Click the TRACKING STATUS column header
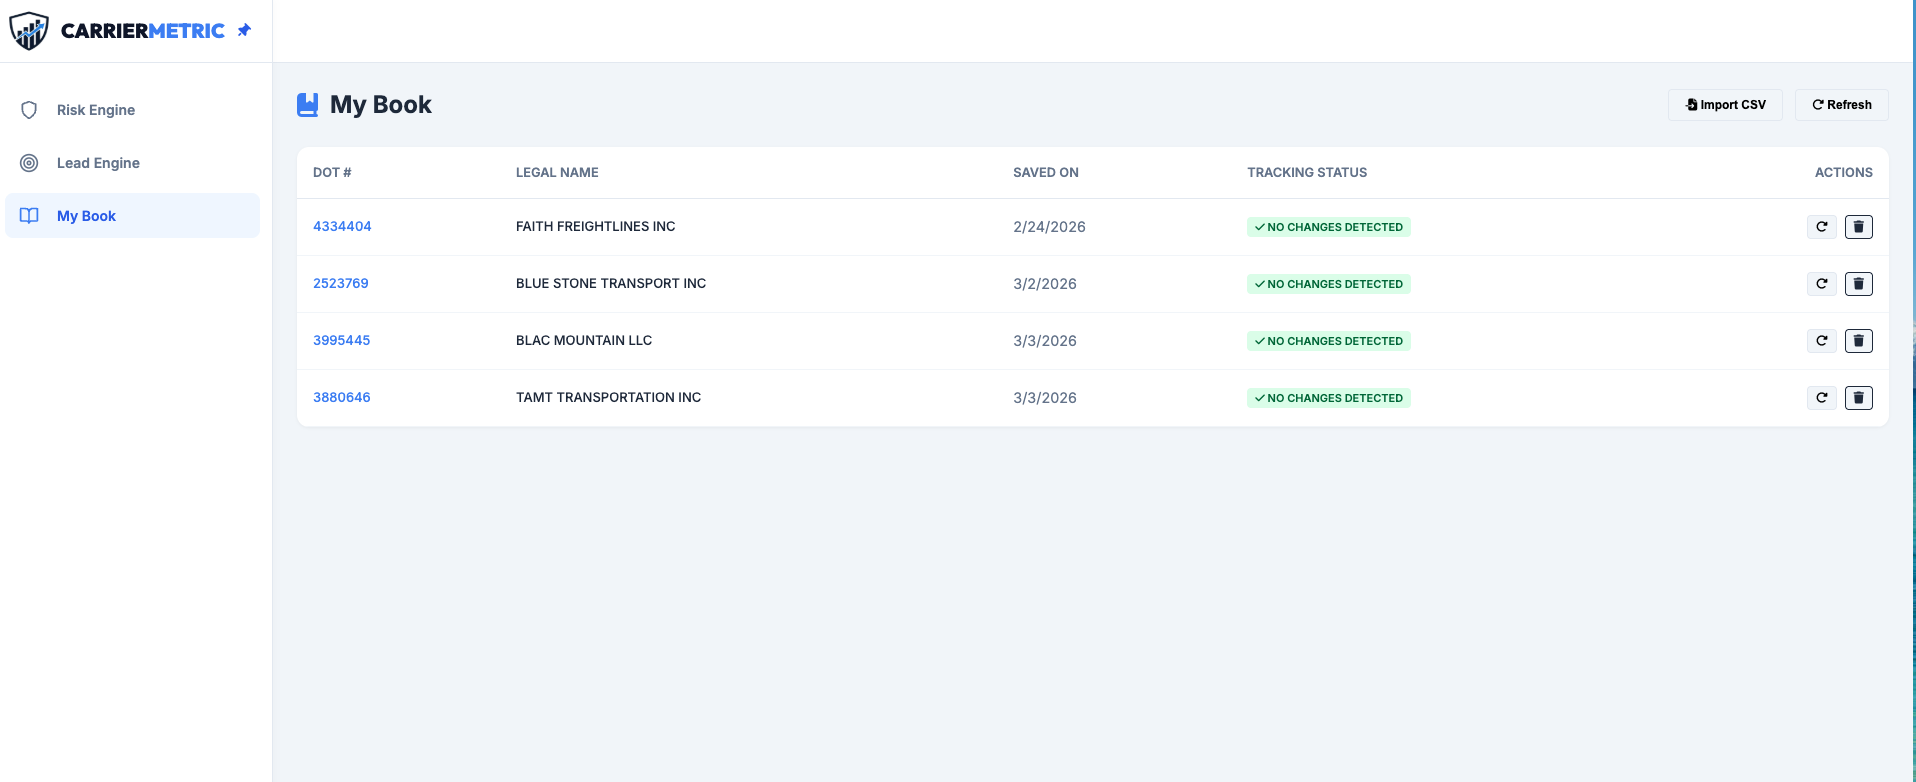This screenshot has width=1916, height=782. 1307,173
